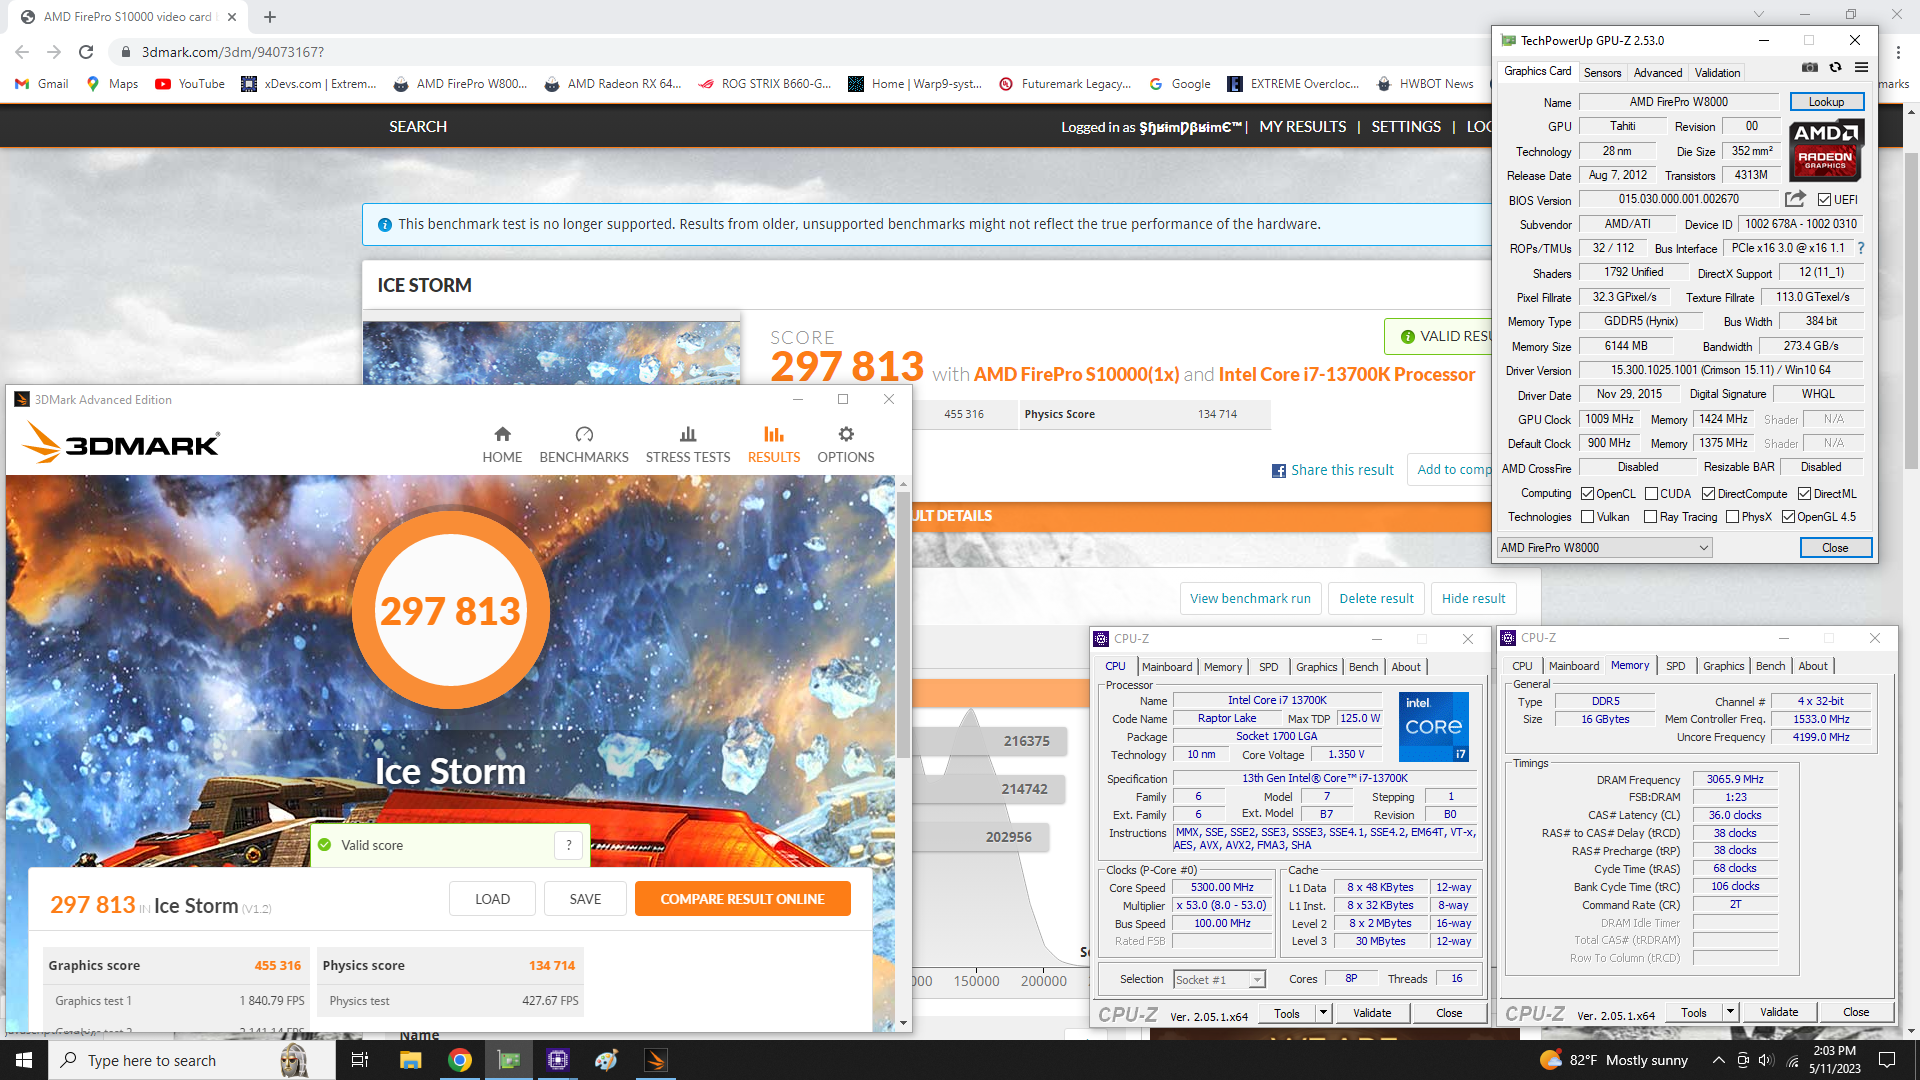This screenshot has height=1080, width=1920.
Task: Click the AMD Radeon logo in GPU-Z
Action: click(1826, 150)
